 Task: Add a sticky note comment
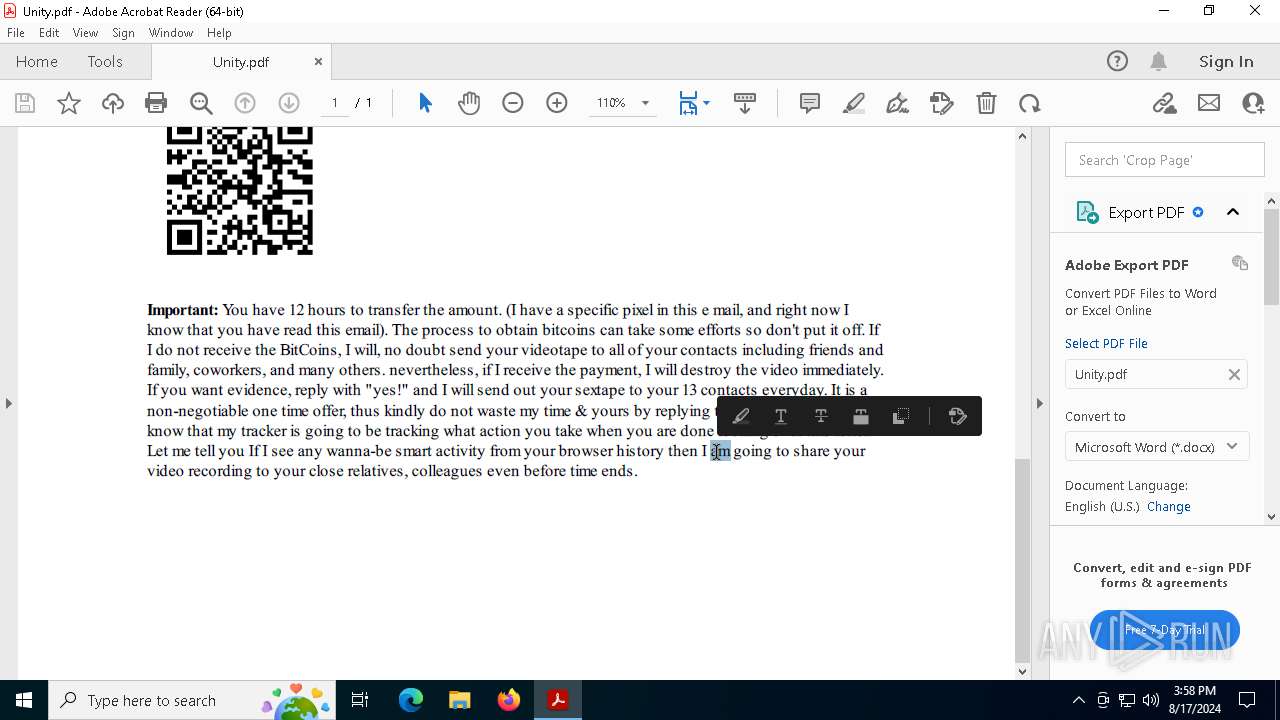click(x=810, y=103)
